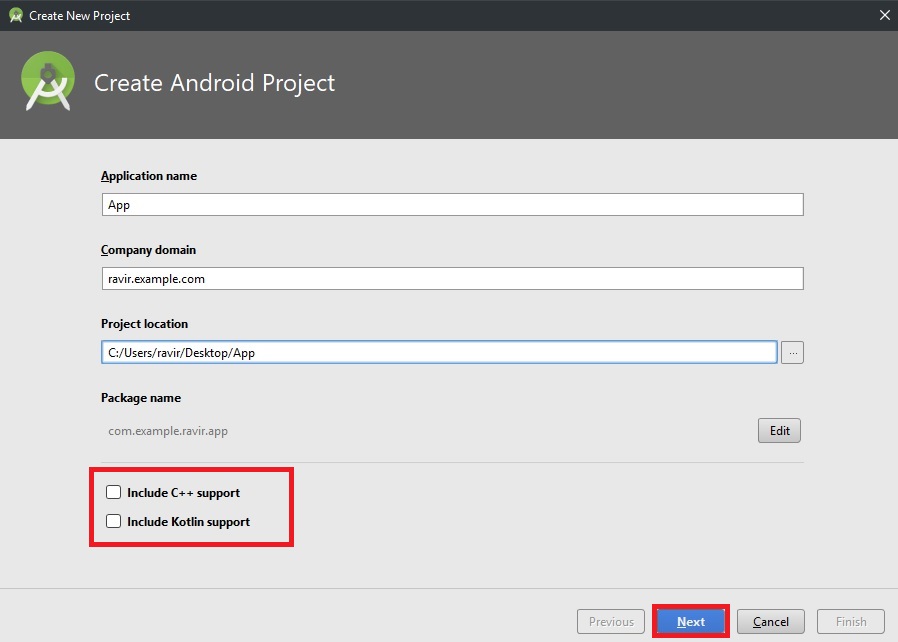
Task: Click the Project location label
Action: coord(144,324)
